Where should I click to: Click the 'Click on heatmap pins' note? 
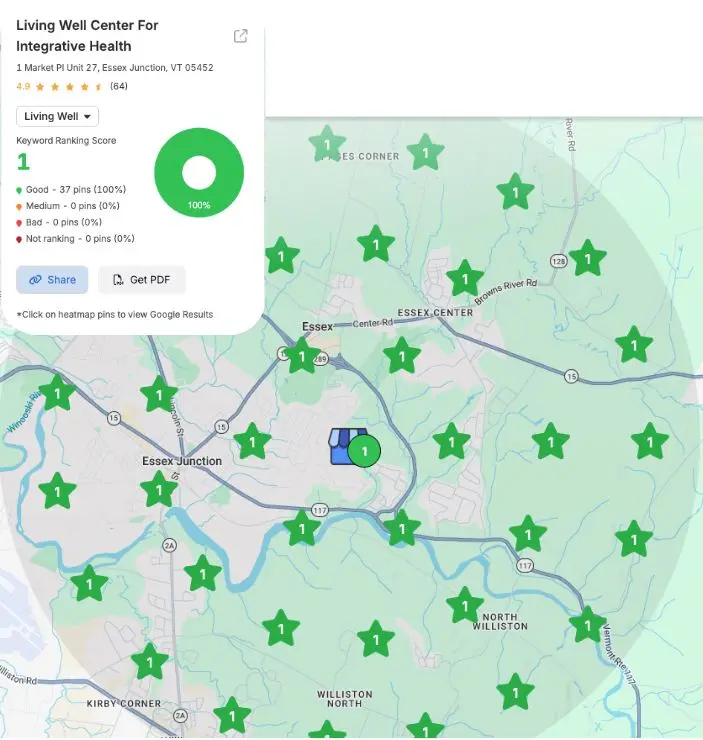coord(115,314)
